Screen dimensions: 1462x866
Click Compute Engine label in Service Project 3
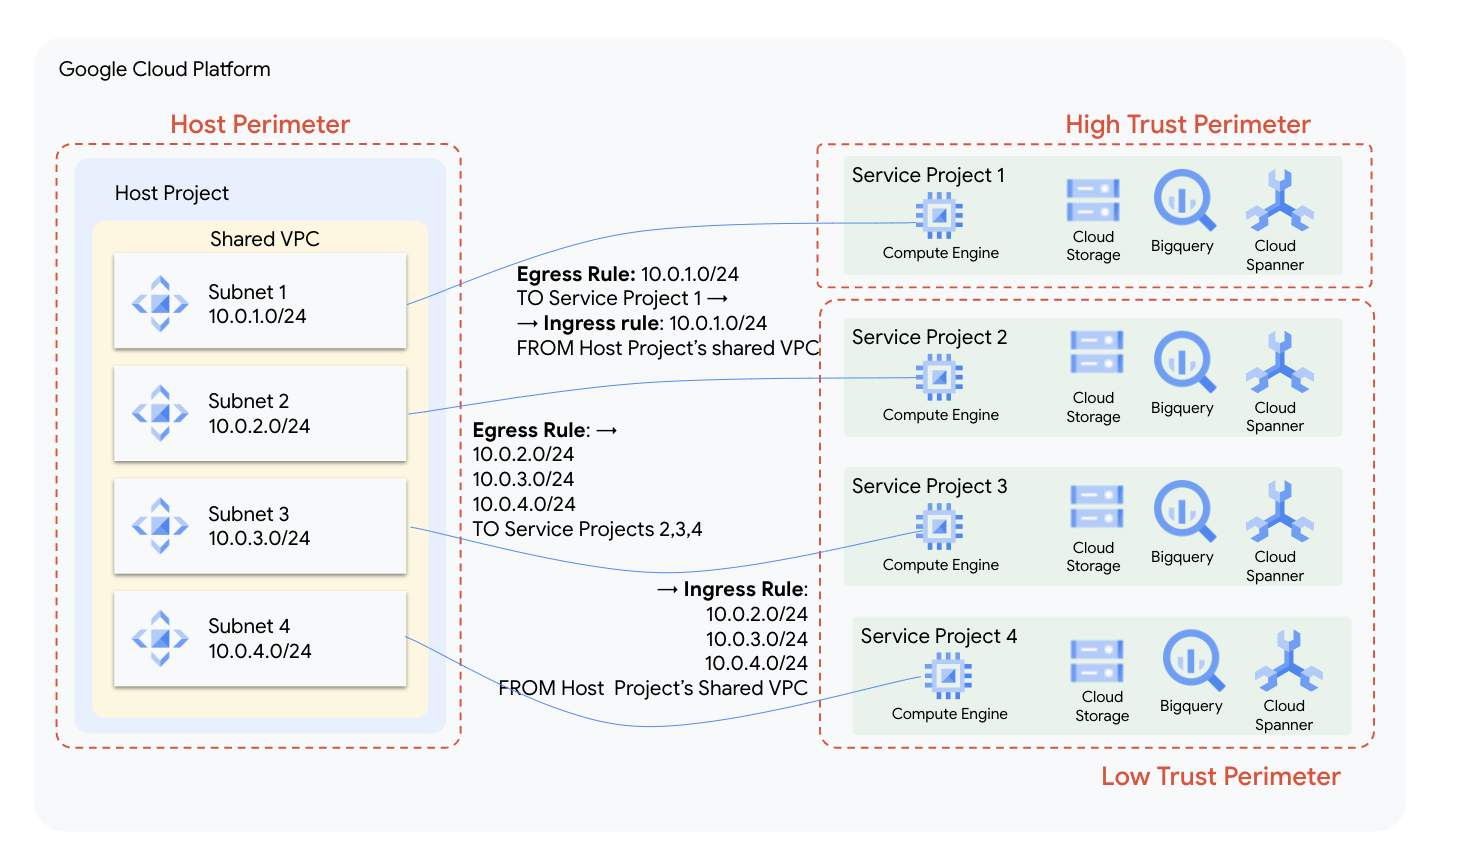tap(941, 565)
